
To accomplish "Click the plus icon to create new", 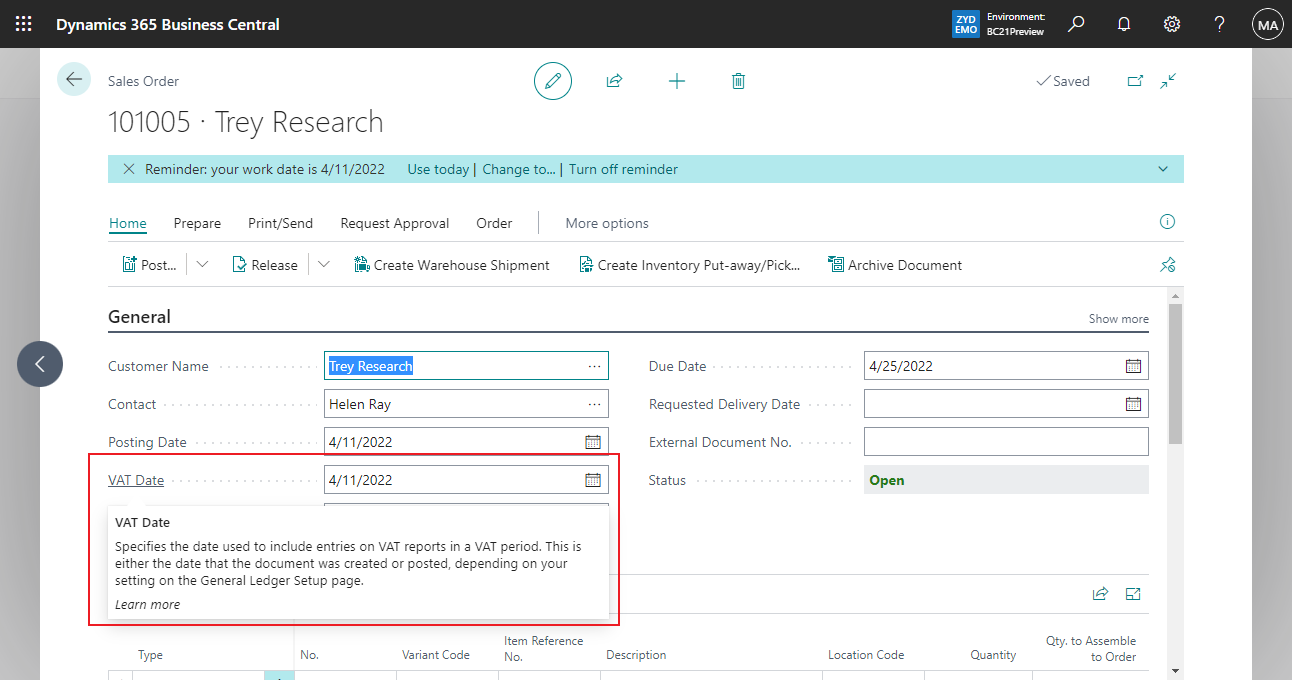I will 677,81.
